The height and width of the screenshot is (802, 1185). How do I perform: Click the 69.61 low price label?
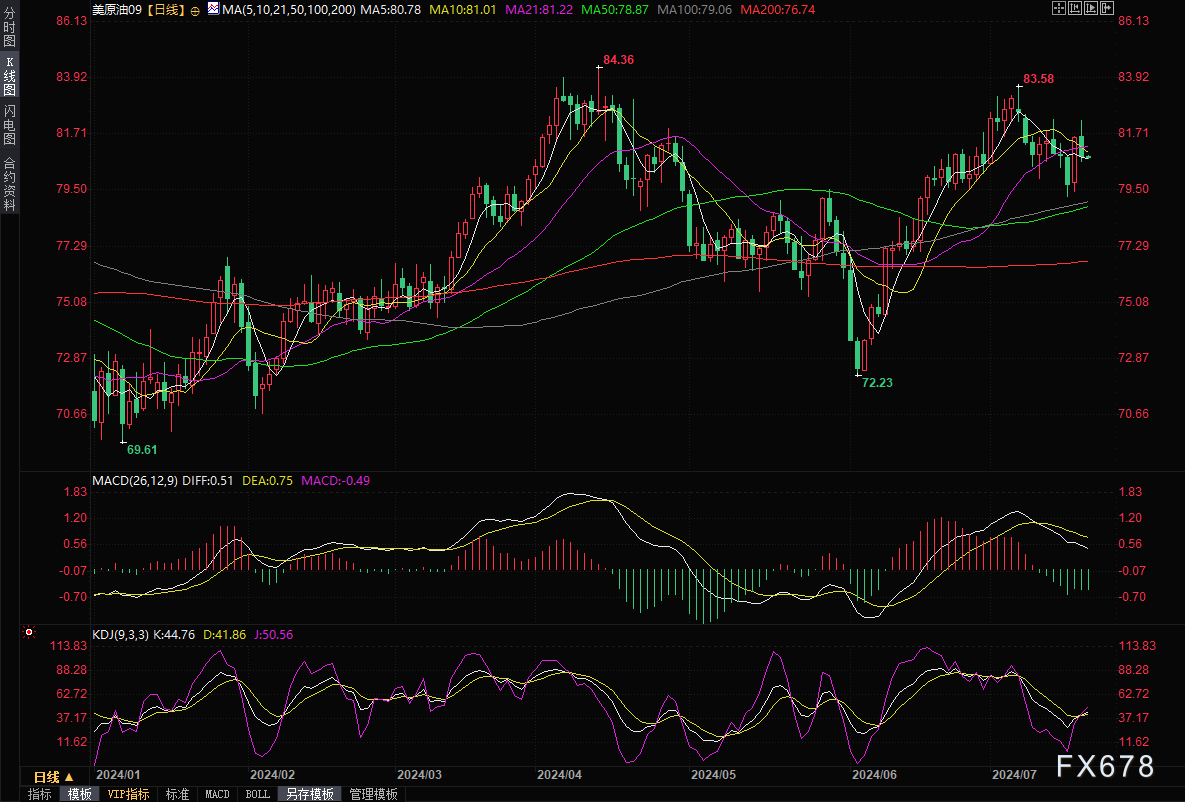(x=142, y=450)
